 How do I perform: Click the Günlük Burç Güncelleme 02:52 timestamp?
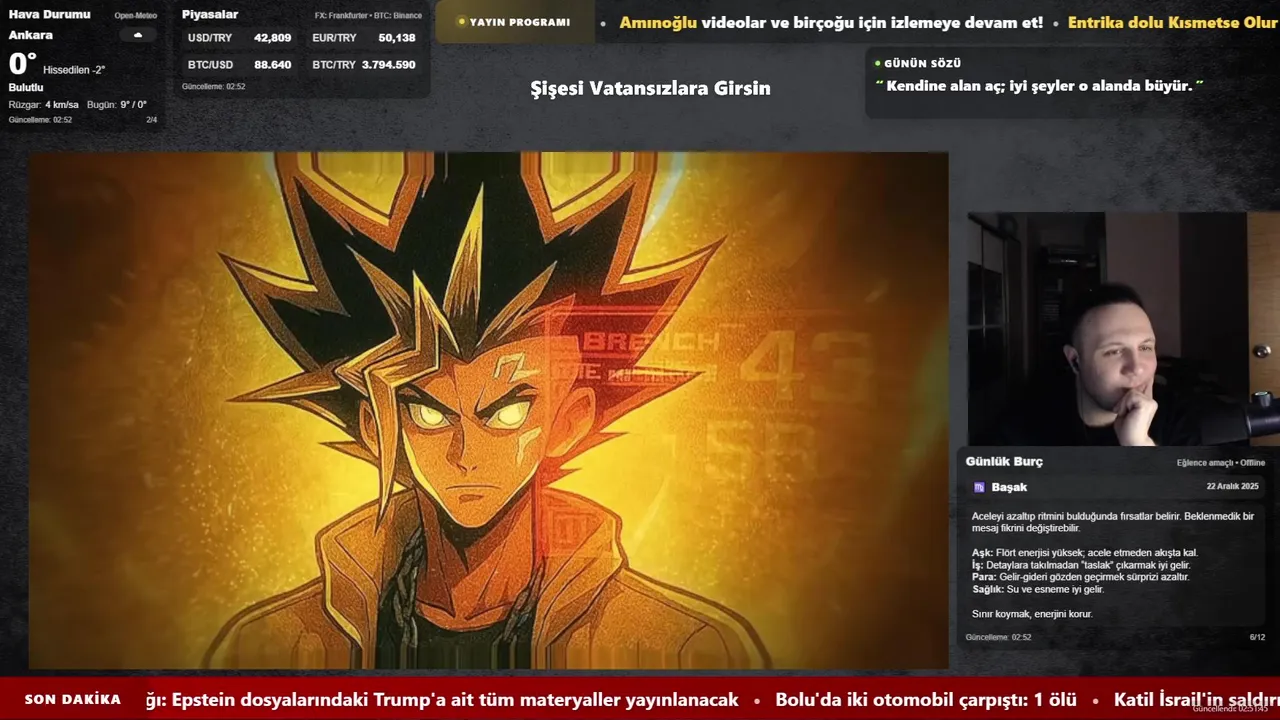click(x=998, y=637)
